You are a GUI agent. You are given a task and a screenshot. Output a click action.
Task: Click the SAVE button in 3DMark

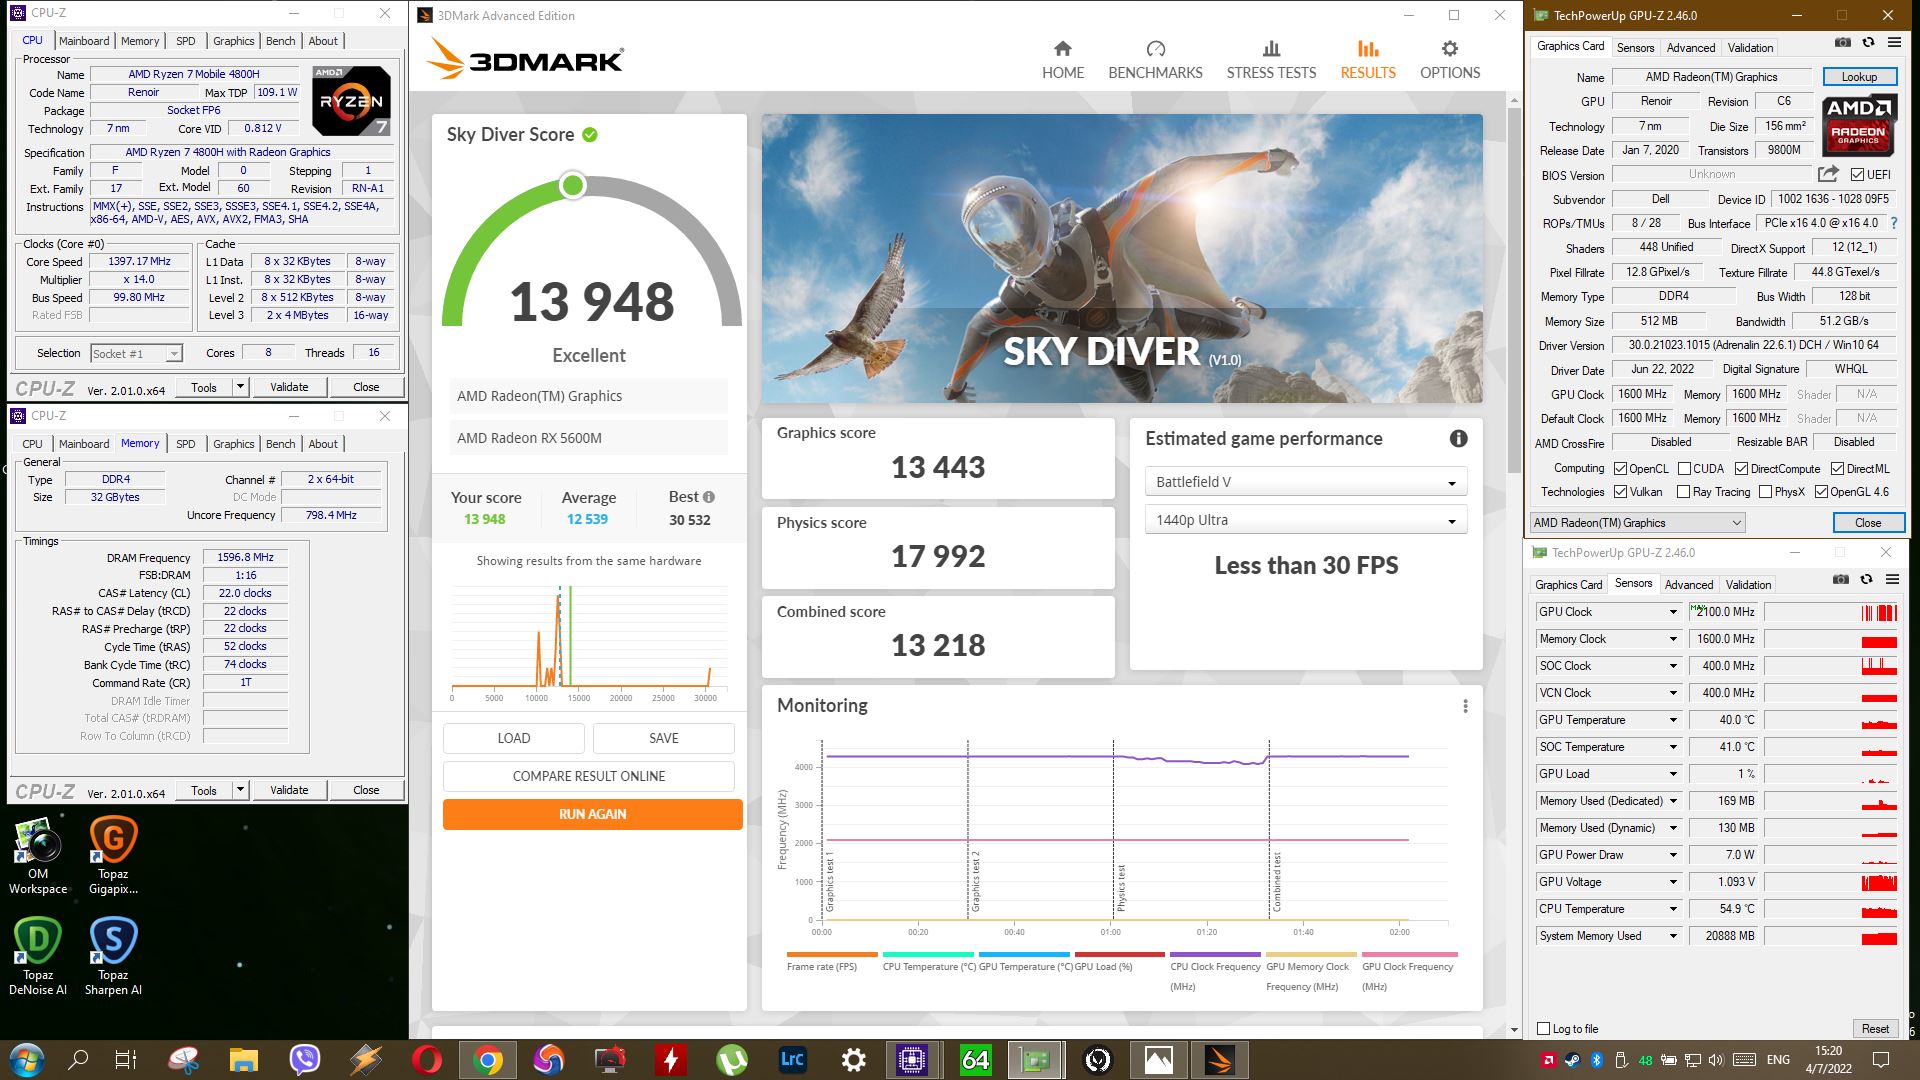(x=663, y=738)
